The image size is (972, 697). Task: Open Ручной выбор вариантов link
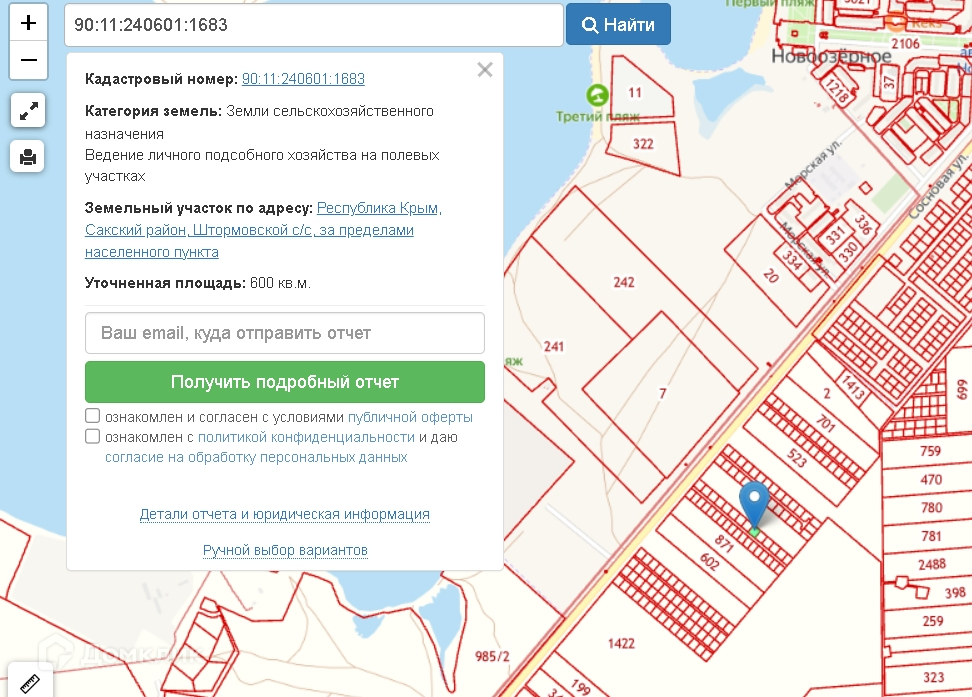pos(285,550)
